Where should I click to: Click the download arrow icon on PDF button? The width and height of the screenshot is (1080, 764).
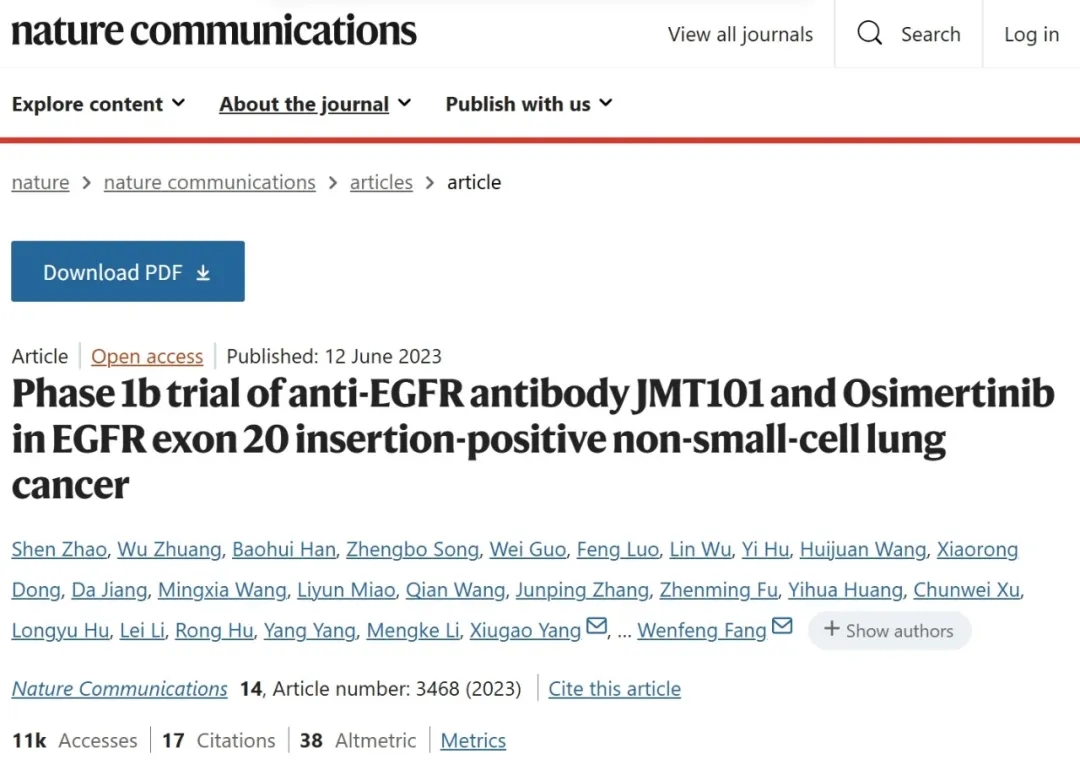point(203,272)
